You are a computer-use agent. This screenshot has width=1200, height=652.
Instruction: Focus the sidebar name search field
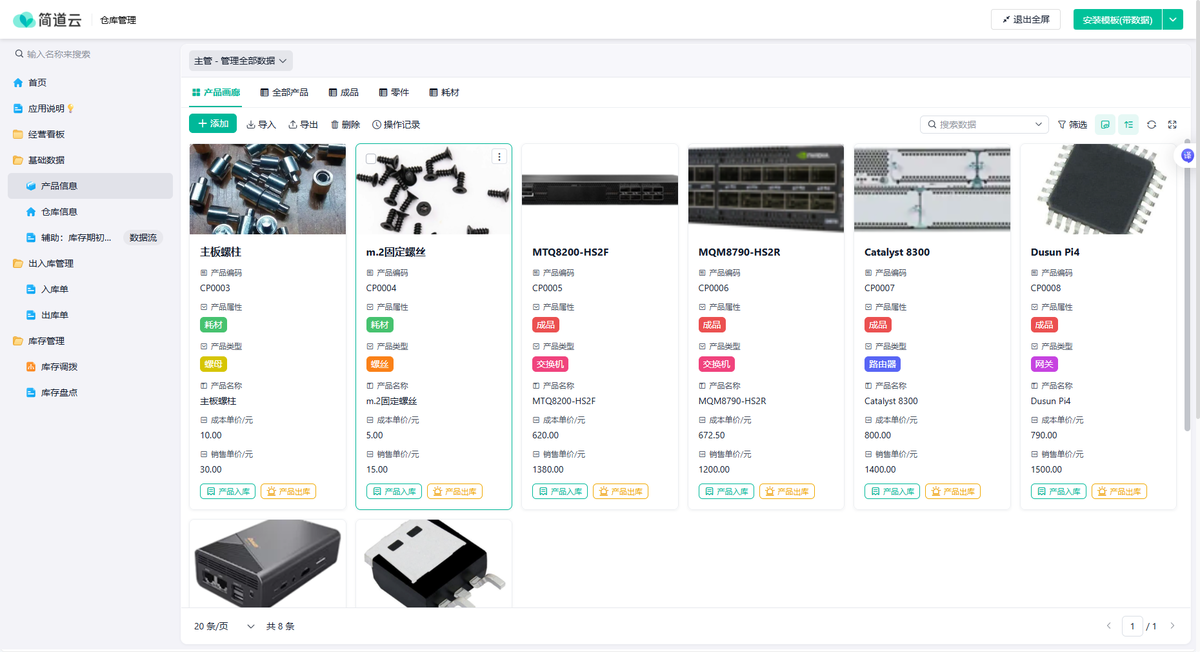(x=90, y=54)
